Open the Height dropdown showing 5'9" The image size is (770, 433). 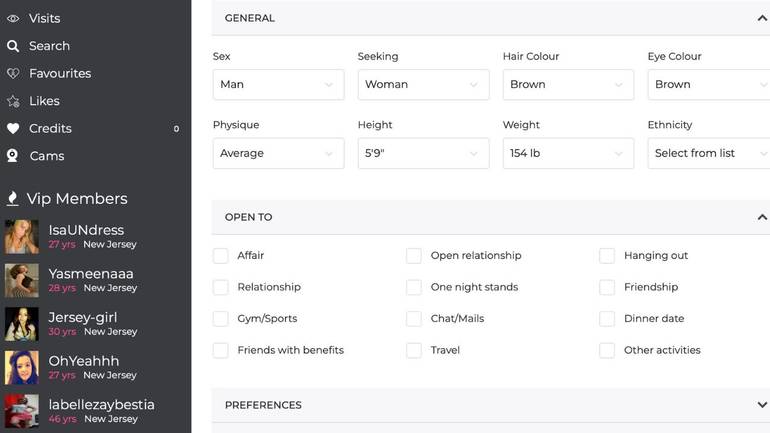click(423, 154)
